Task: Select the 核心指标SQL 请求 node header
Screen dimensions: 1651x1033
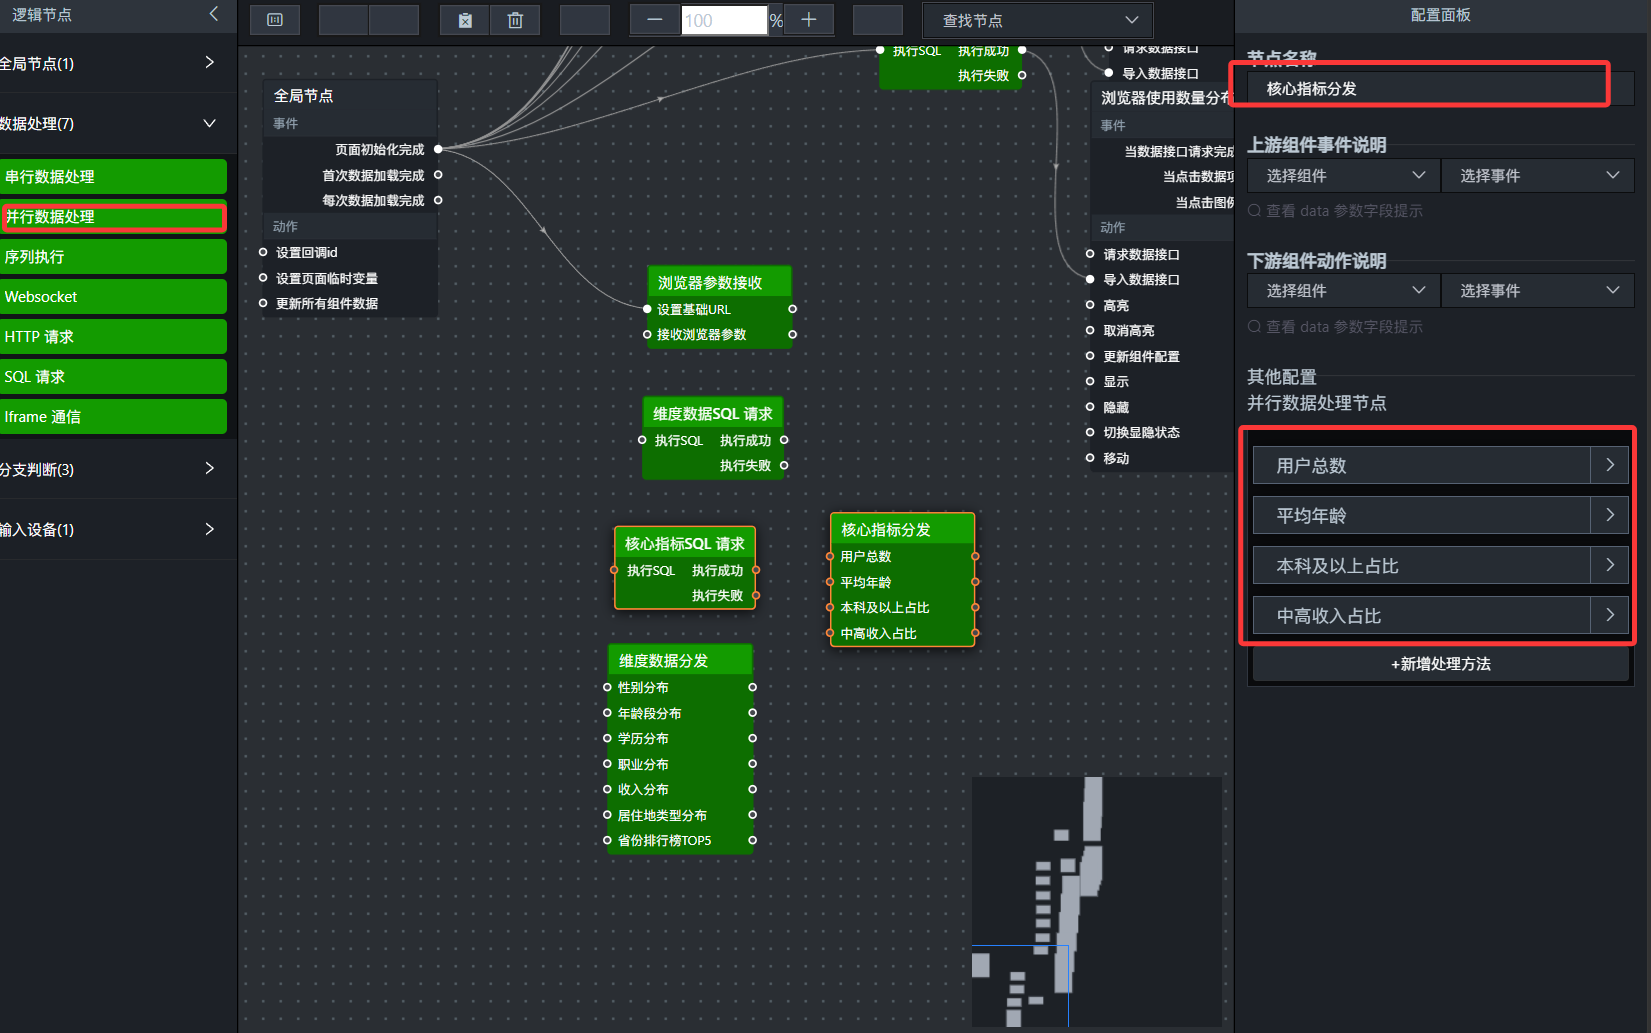Action: pyautogui.click(x=685, y=544)
